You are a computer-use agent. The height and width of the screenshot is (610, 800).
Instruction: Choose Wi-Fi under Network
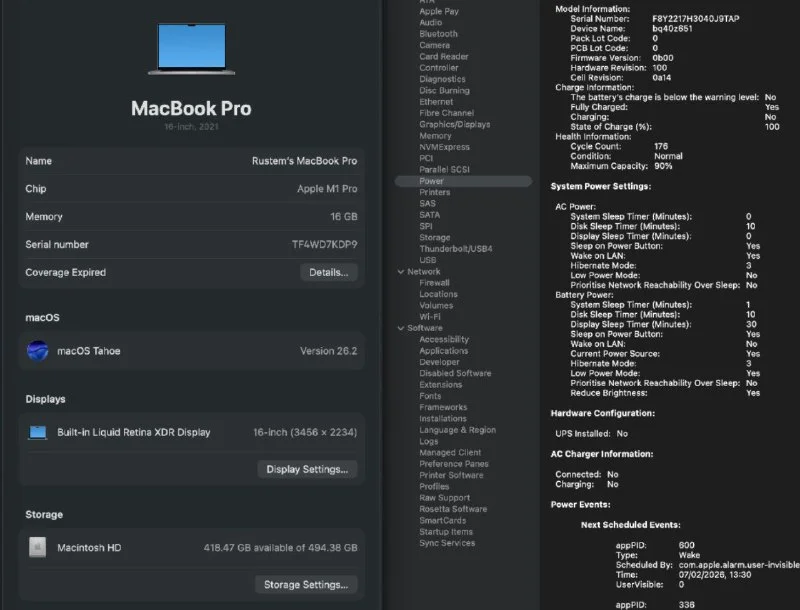pyautogui.click(x=430, y=316)
